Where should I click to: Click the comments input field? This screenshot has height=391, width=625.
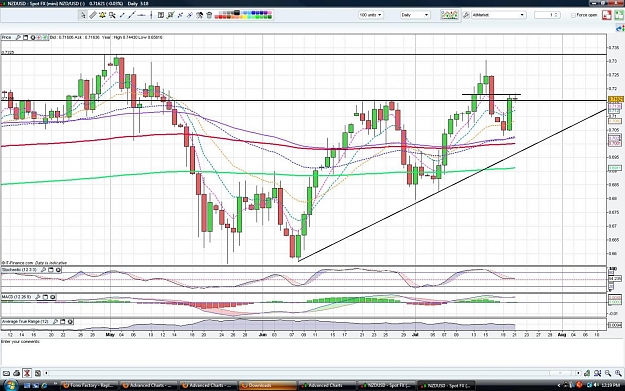[x=312, y=354]
